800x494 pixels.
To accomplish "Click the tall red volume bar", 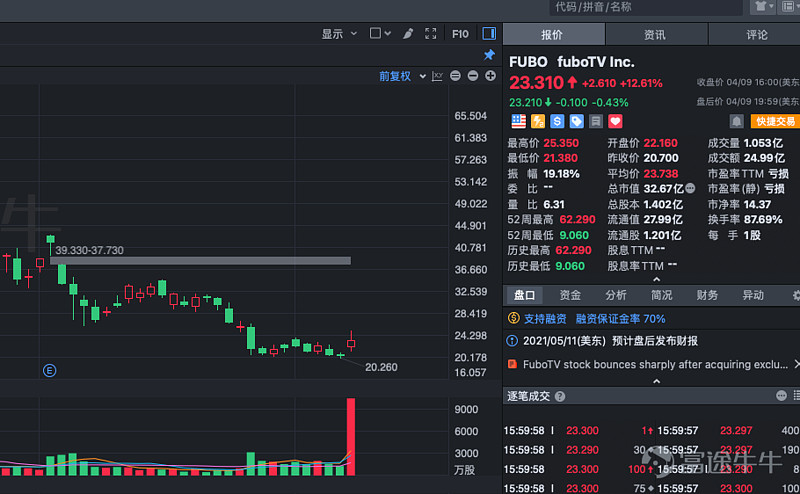I will 351,437.
